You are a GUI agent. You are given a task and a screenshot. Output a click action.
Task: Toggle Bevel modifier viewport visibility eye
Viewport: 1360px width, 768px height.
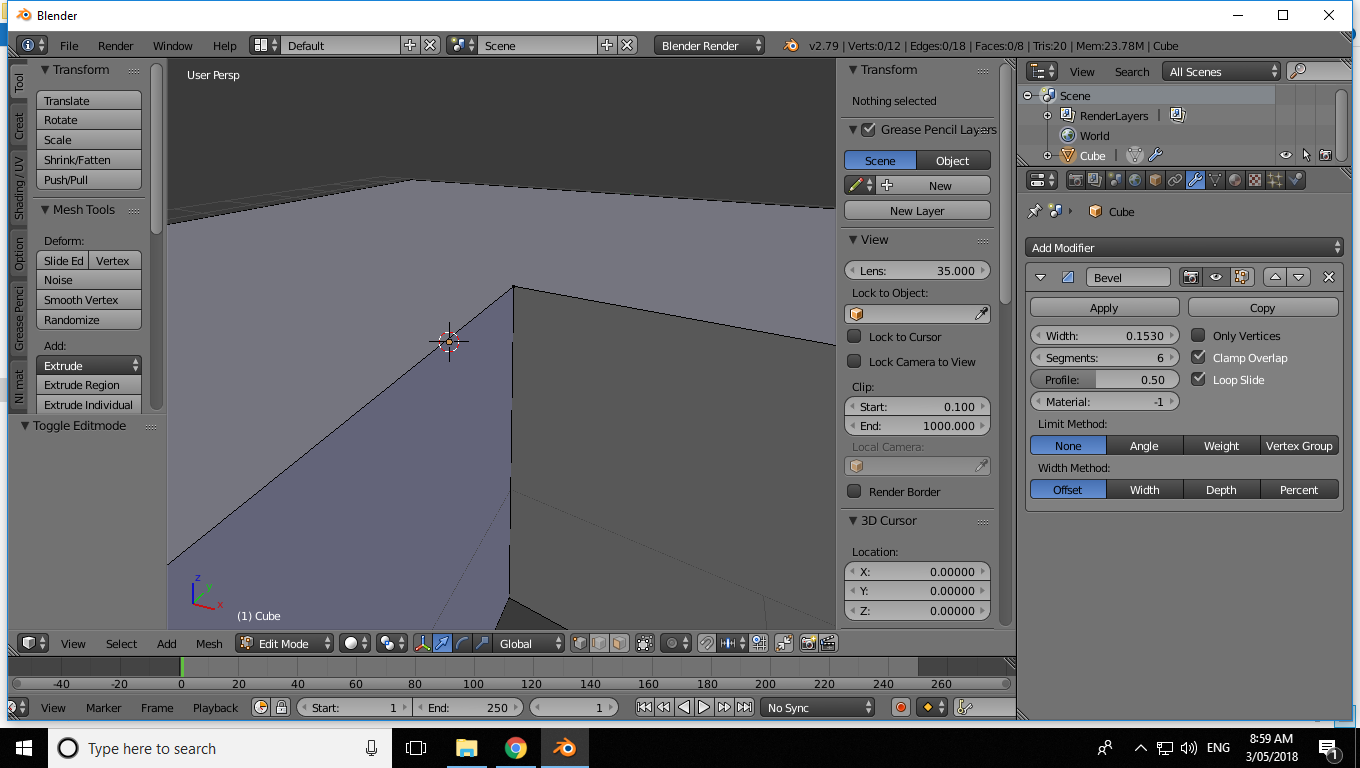coord(1216,277)
